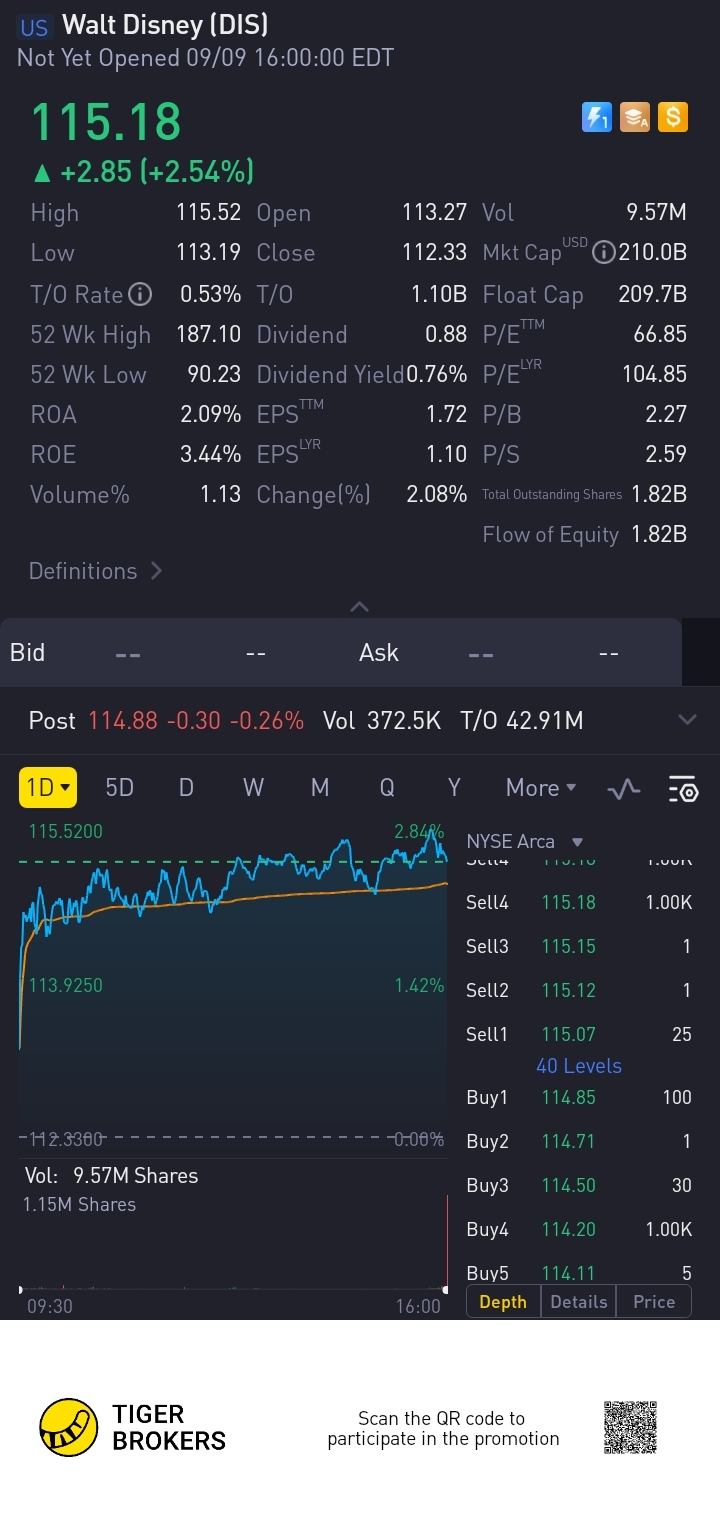The image size is (720, 1536).
Task: Switch to the Depth tab
Action: pyautogui.click(x=503, y=1302)
